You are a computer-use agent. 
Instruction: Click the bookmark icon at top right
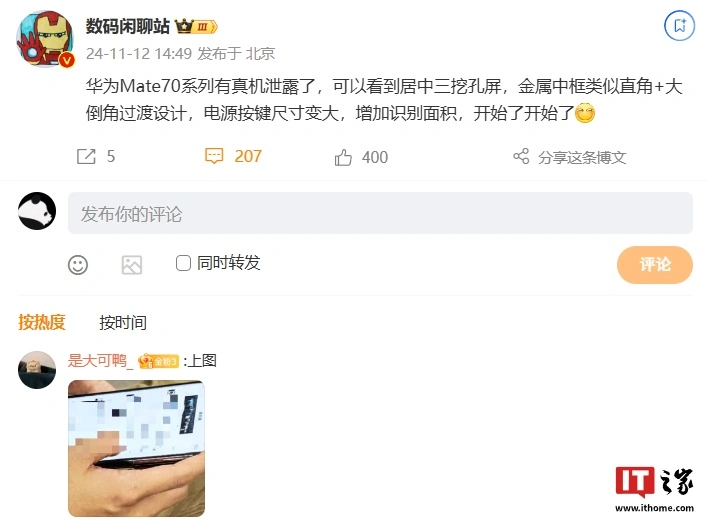(679, 25)
